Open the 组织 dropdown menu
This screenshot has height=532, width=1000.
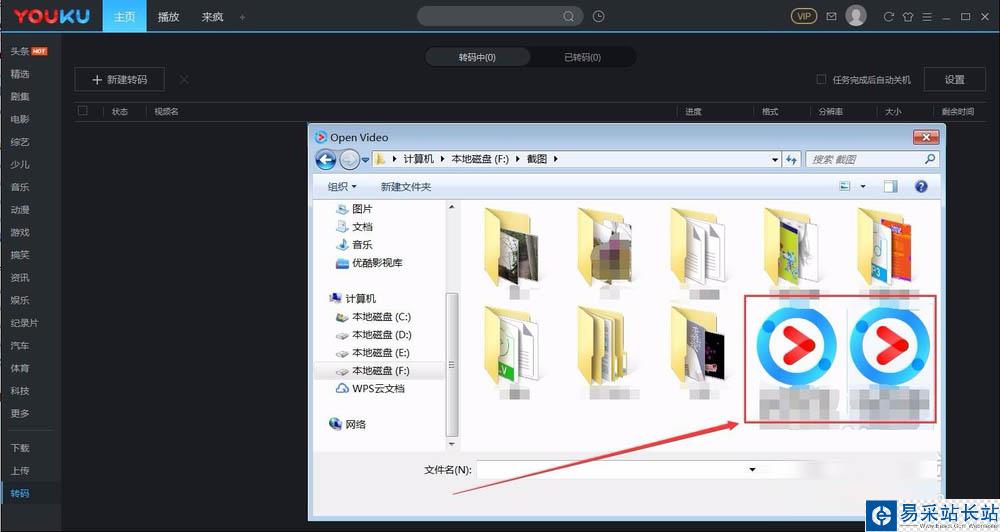(x=342, y=187)
